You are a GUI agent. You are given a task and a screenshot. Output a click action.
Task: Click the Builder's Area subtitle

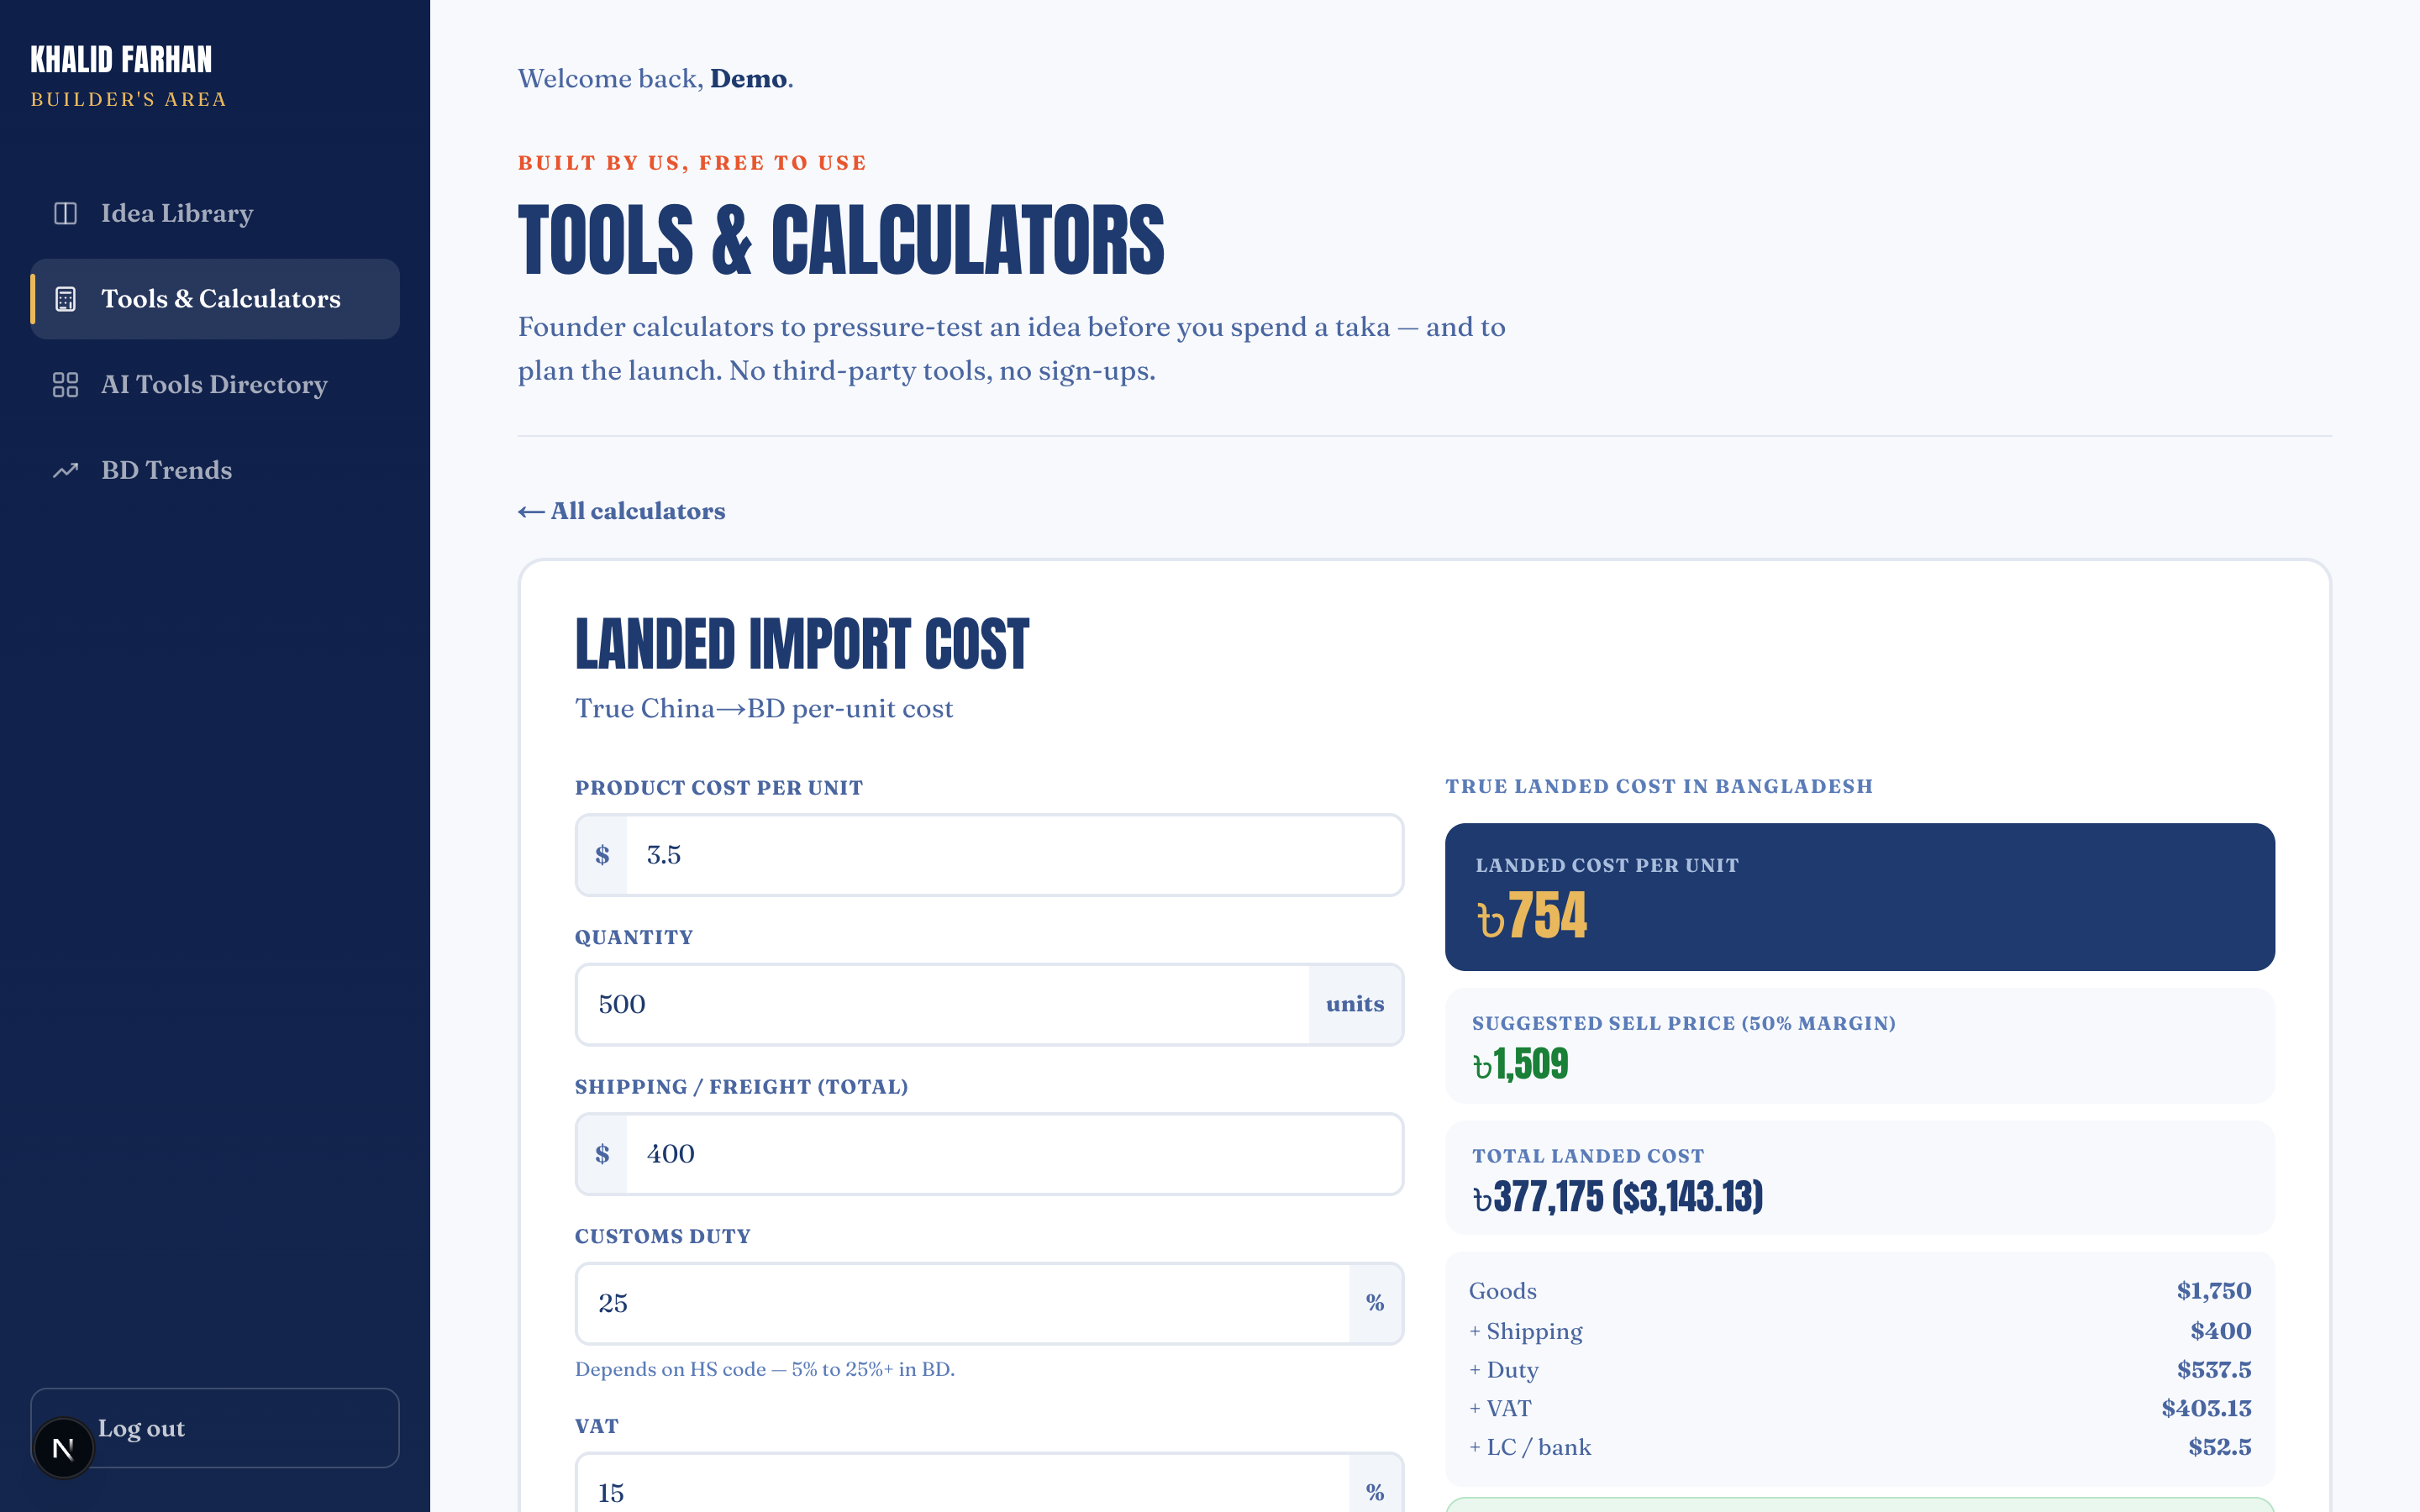click(x=129, y=100)
